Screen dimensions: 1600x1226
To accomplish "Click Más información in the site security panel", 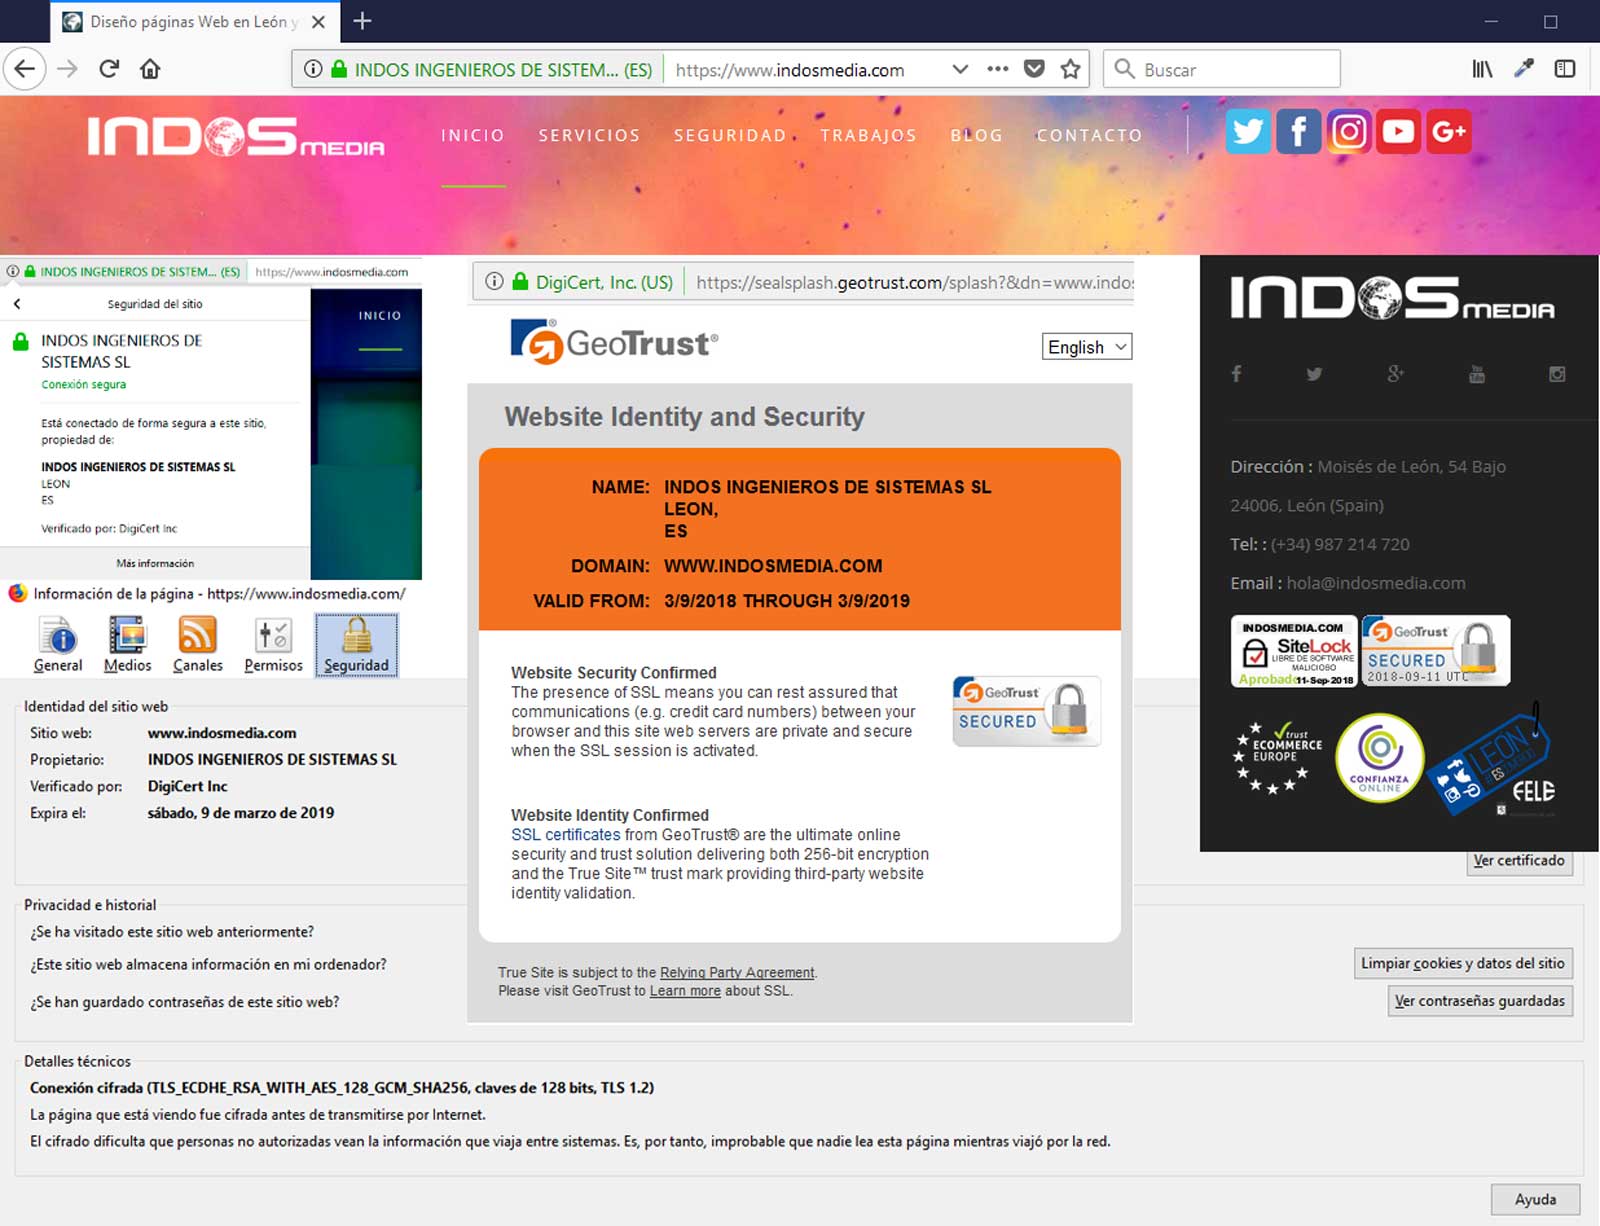I will [x=155, y=563].
